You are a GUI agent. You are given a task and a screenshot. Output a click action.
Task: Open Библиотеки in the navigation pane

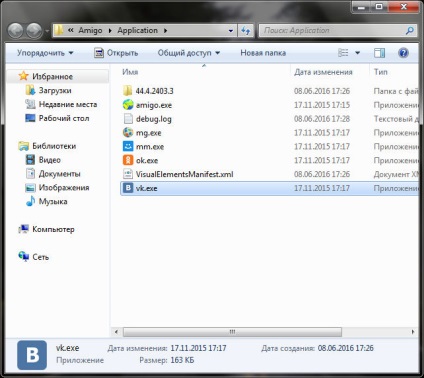54,146
